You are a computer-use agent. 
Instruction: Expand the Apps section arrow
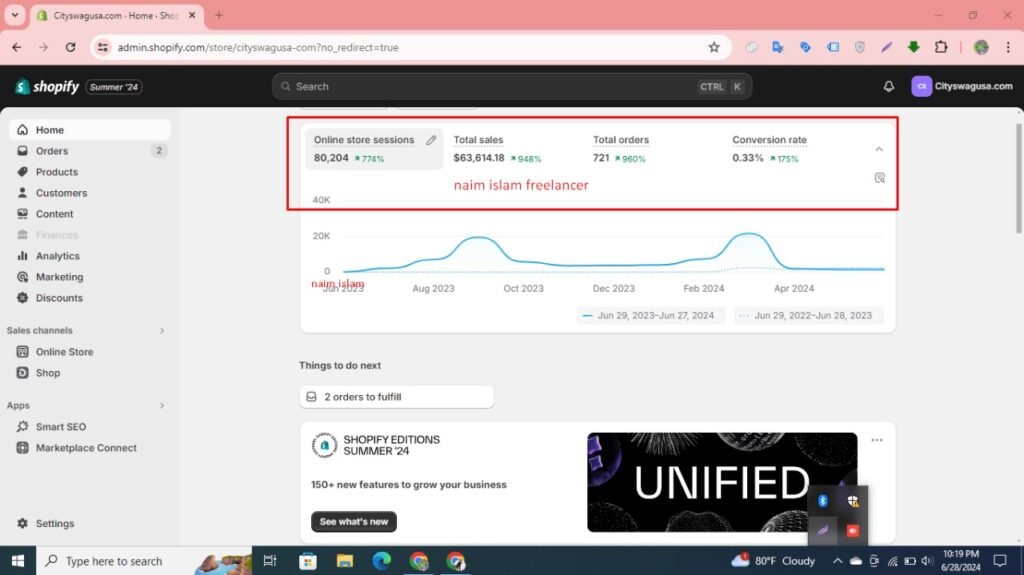[162, 406]
